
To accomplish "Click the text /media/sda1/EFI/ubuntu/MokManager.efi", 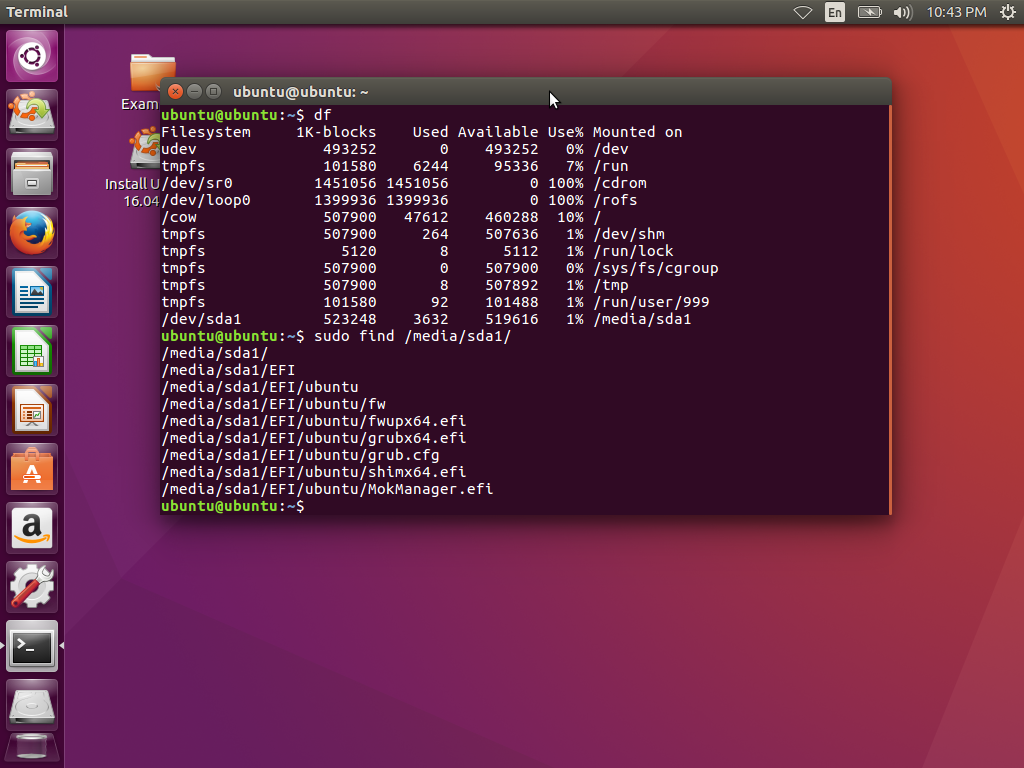I will tap(327, 489).
